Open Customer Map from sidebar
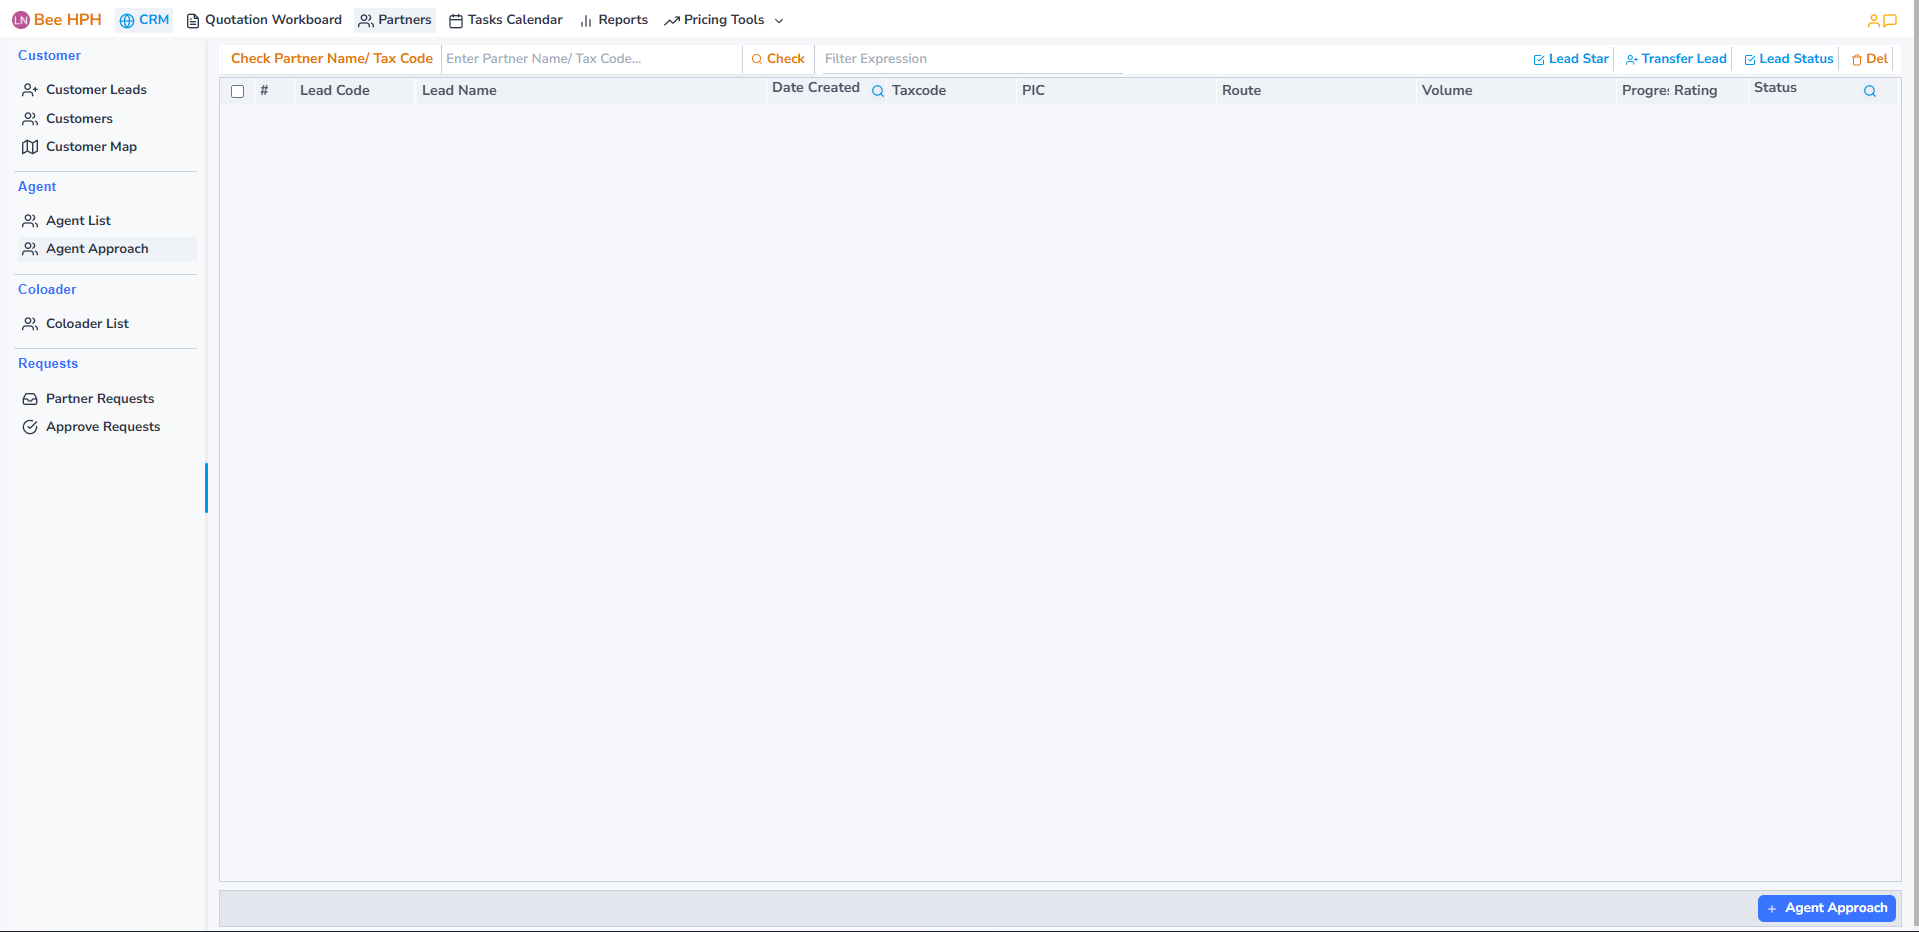This screenshot has height=932, width=1919. point(91,147)
